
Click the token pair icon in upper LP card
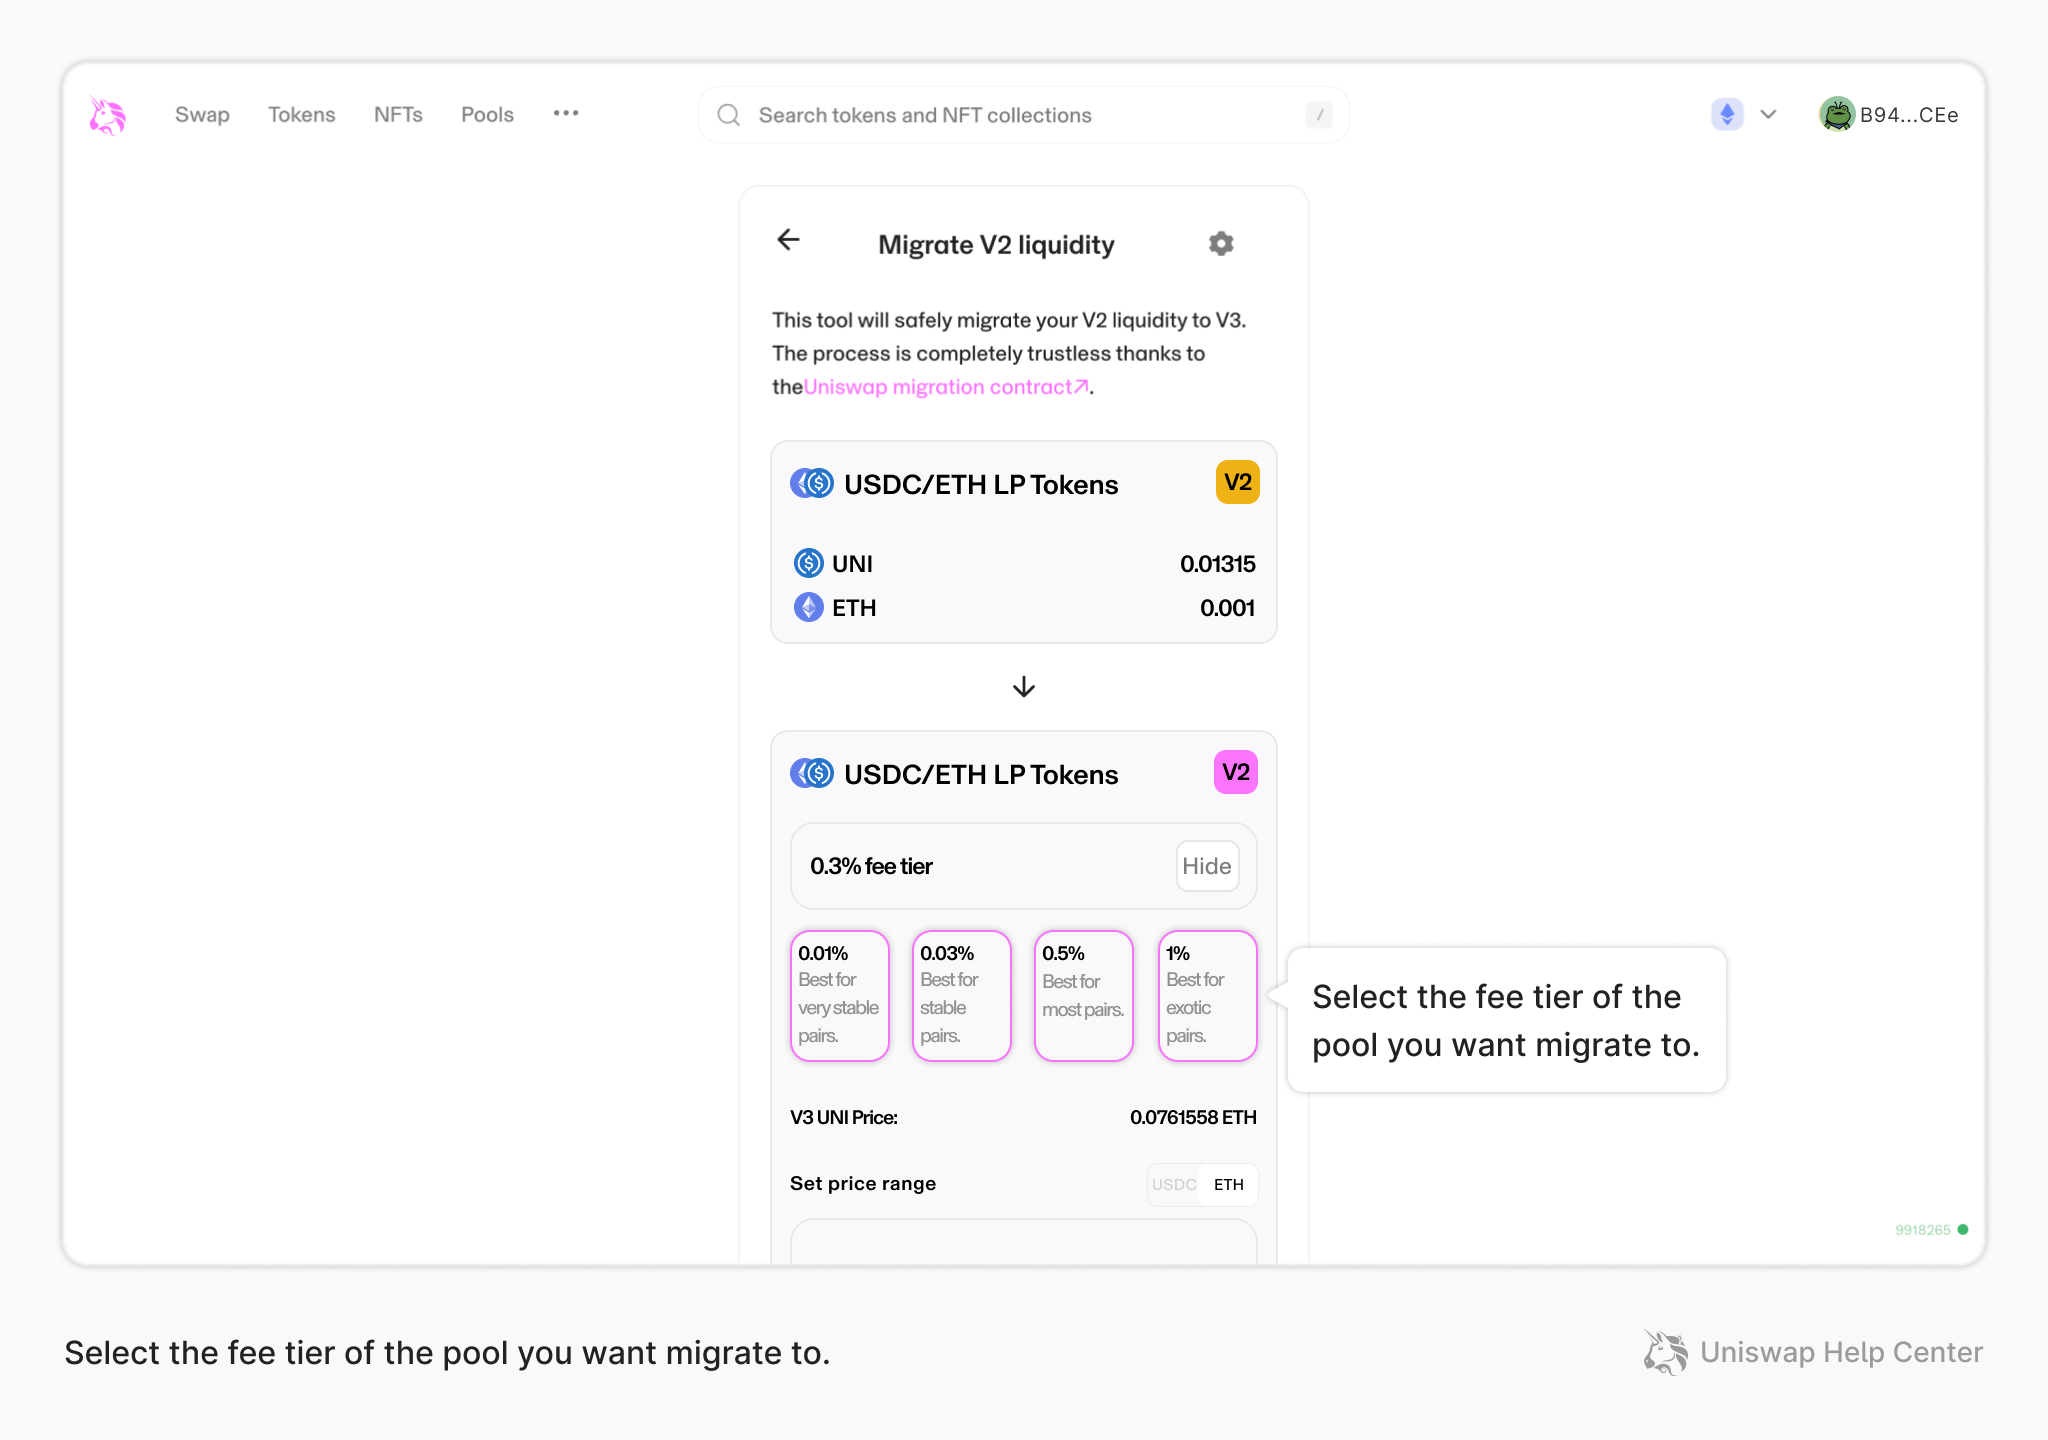click(812, 484)
